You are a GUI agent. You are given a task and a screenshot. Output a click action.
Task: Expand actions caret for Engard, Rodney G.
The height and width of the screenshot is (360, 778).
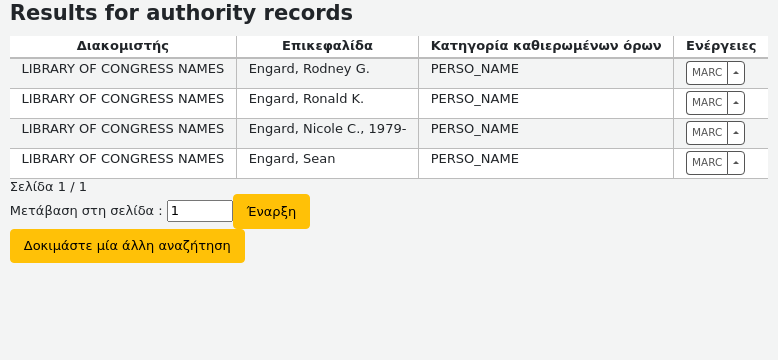click(x=736, y=73)
